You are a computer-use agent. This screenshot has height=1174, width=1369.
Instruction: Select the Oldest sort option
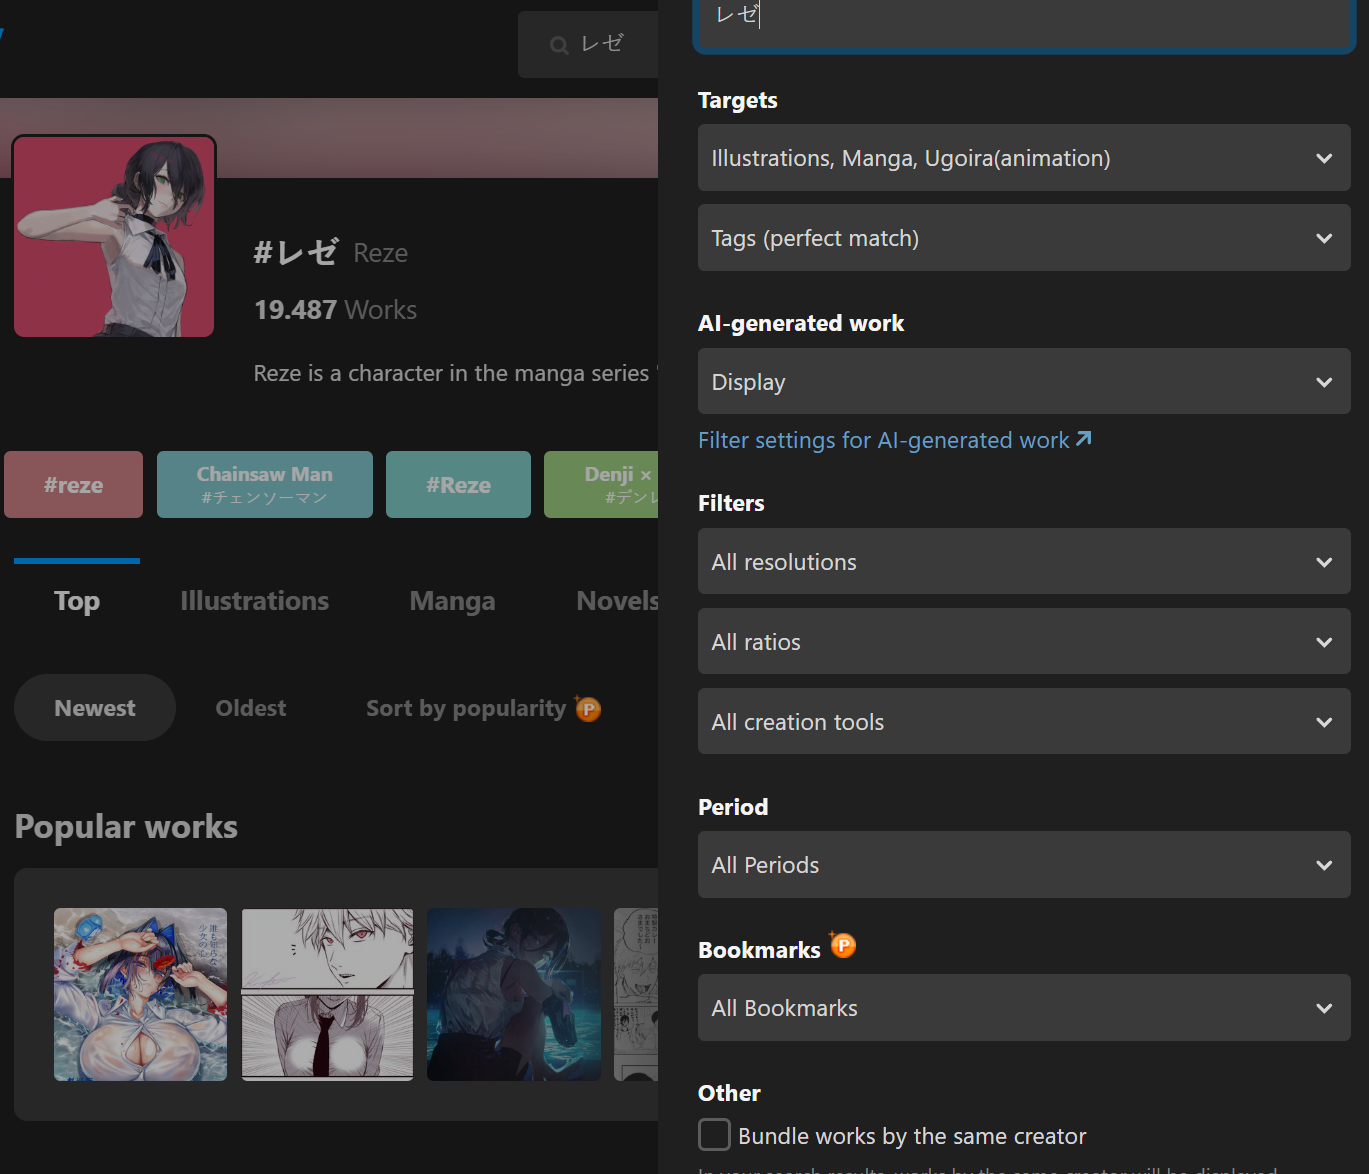(251, 708)
